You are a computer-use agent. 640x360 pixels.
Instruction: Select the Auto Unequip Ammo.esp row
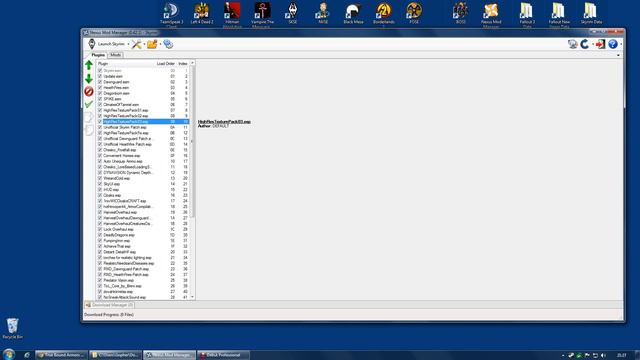(143, 162)
